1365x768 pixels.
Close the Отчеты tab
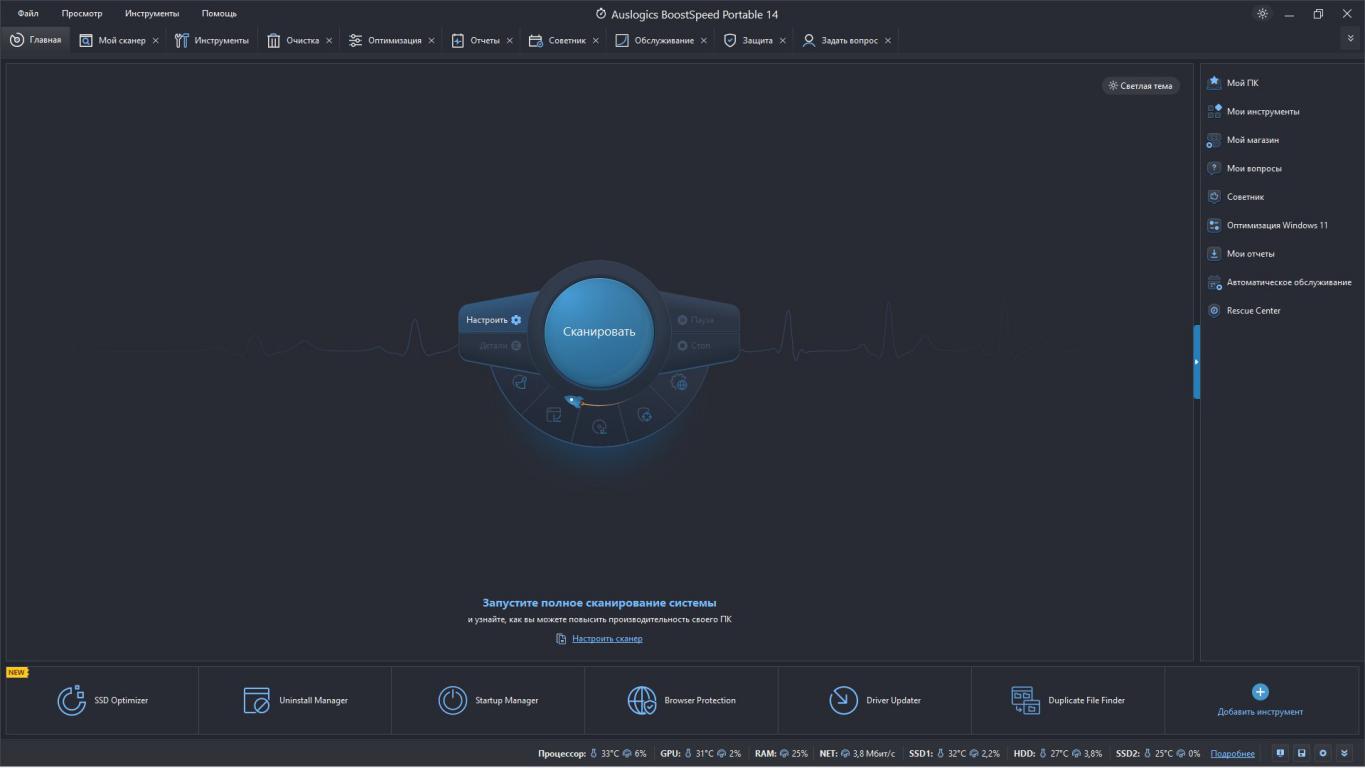pos(509,41)
